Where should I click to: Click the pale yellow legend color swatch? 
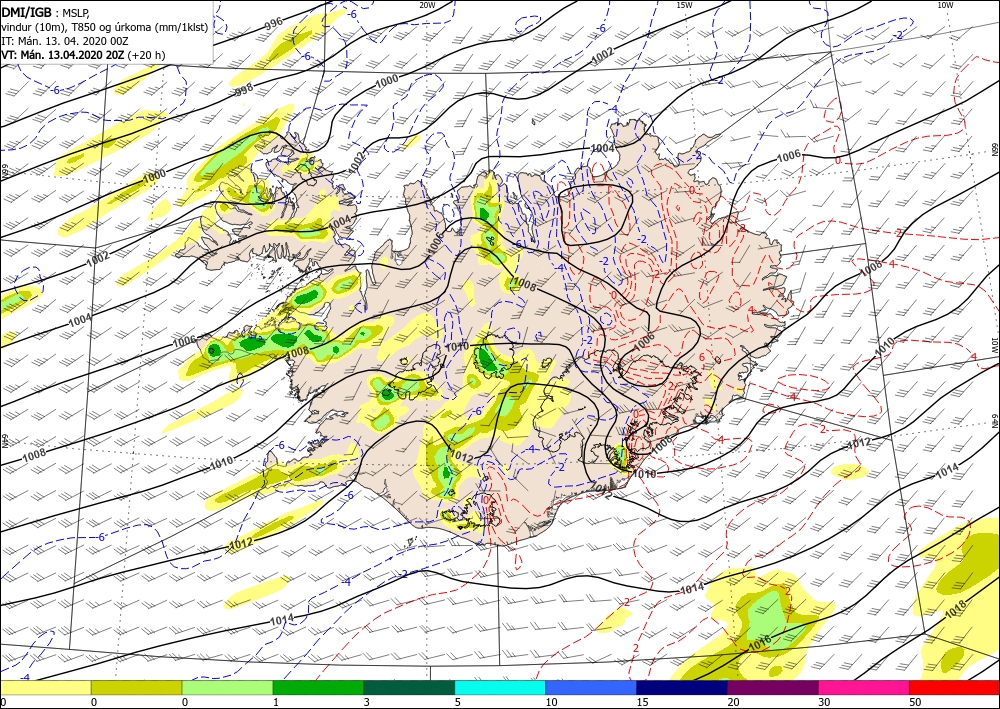(x=45, y=687)
